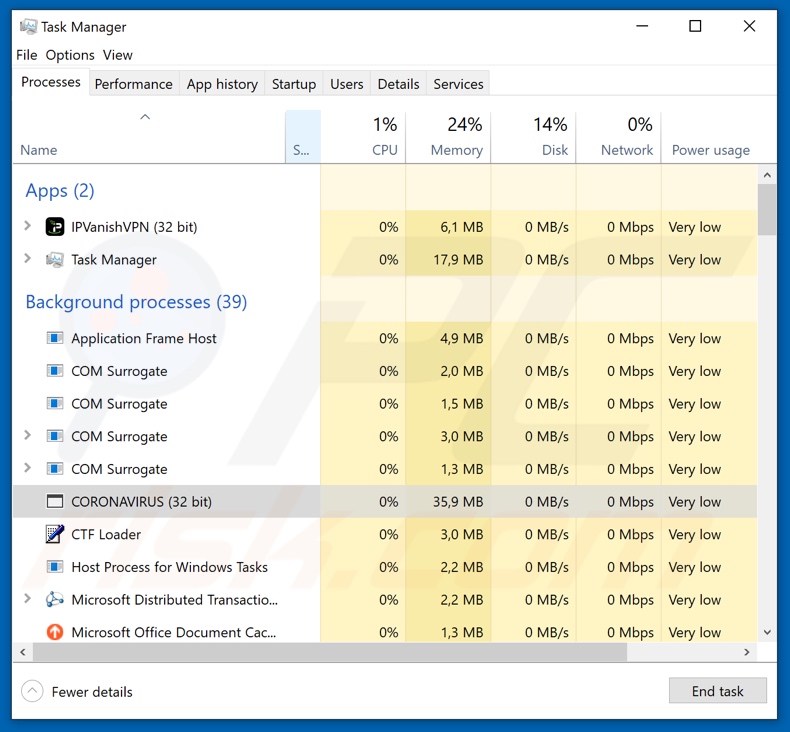Image resolution: width=790 pixels, height=732 pixels.
Task: Select Host Process for Windows Tasks name
Action: click(169, 567)
